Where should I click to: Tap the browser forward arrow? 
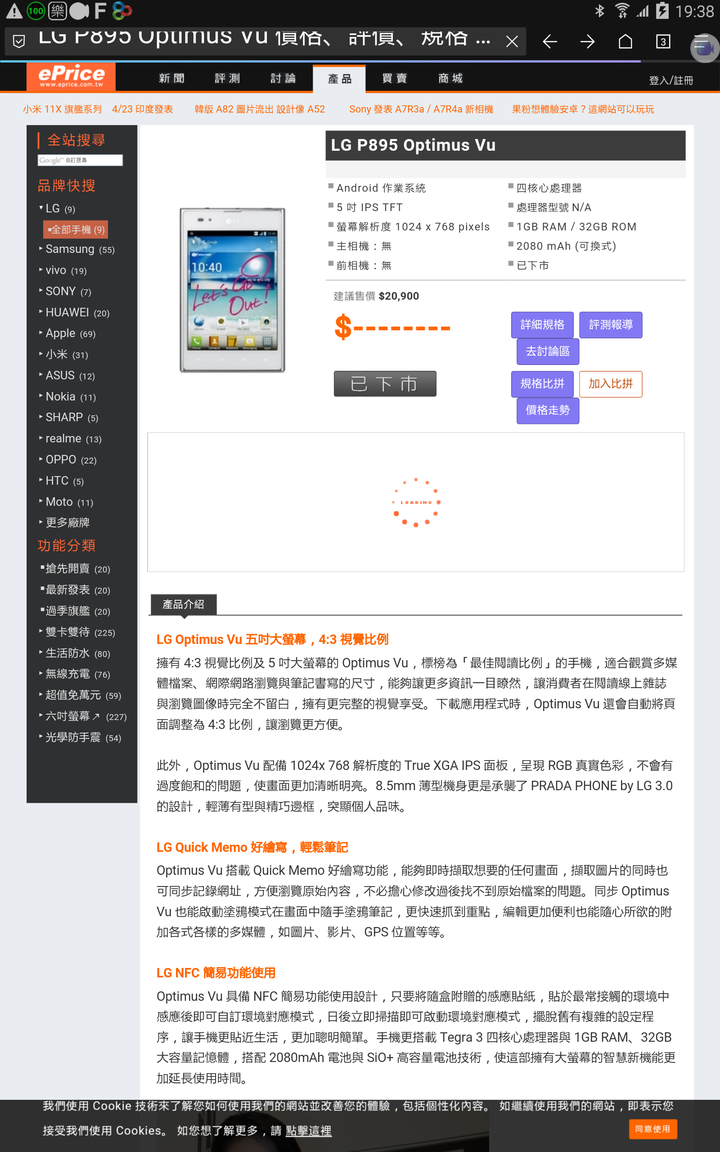click(x=587, y=42)
